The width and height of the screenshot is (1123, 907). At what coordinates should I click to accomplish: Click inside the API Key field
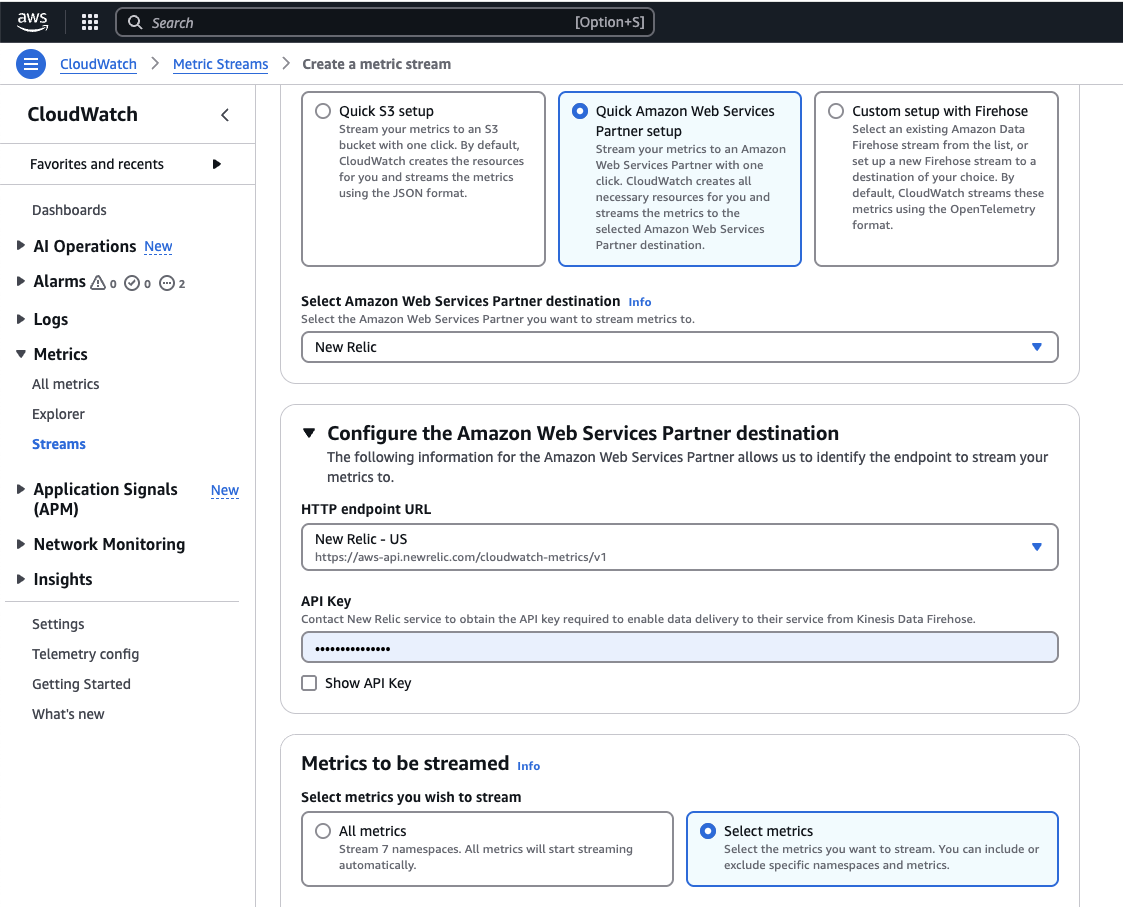[680, 647]
